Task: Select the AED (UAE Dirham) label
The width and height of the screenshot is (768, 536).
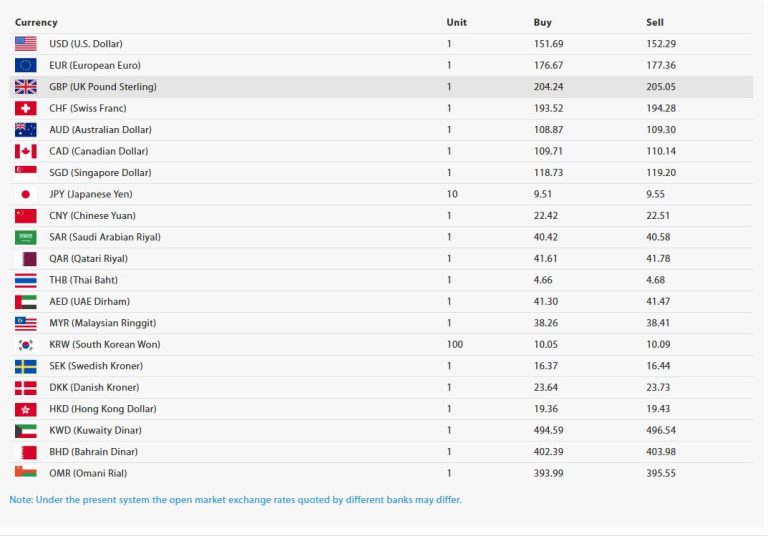Action: point(90,301)
